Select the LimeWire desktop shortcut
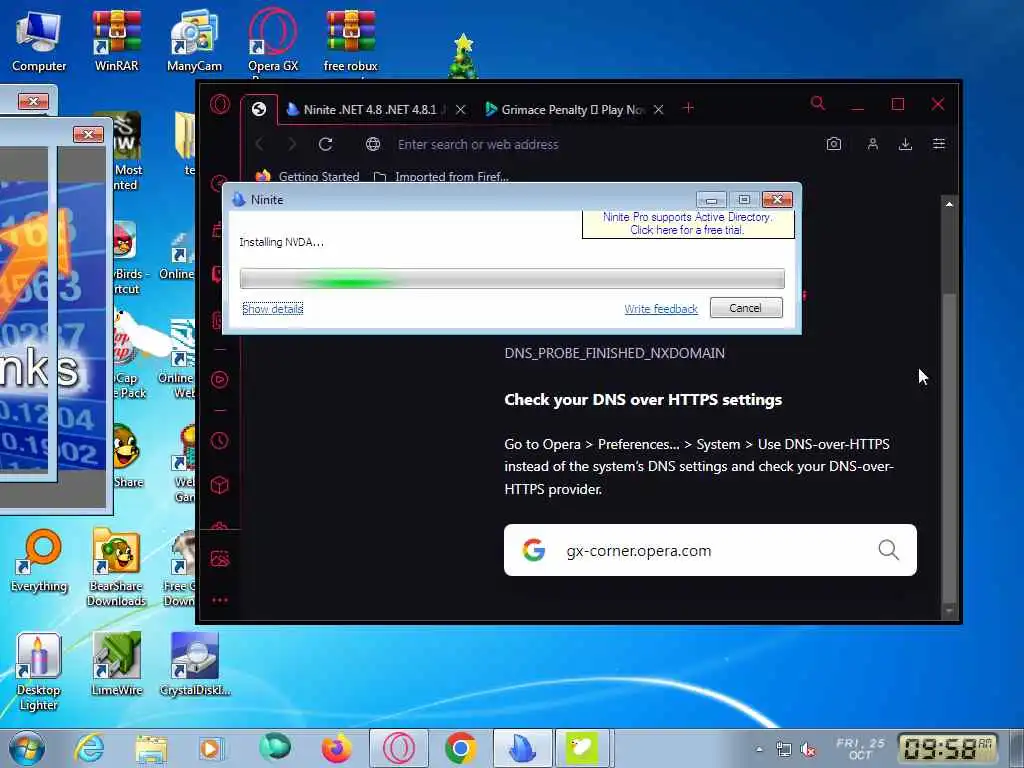 click(116, 664)
